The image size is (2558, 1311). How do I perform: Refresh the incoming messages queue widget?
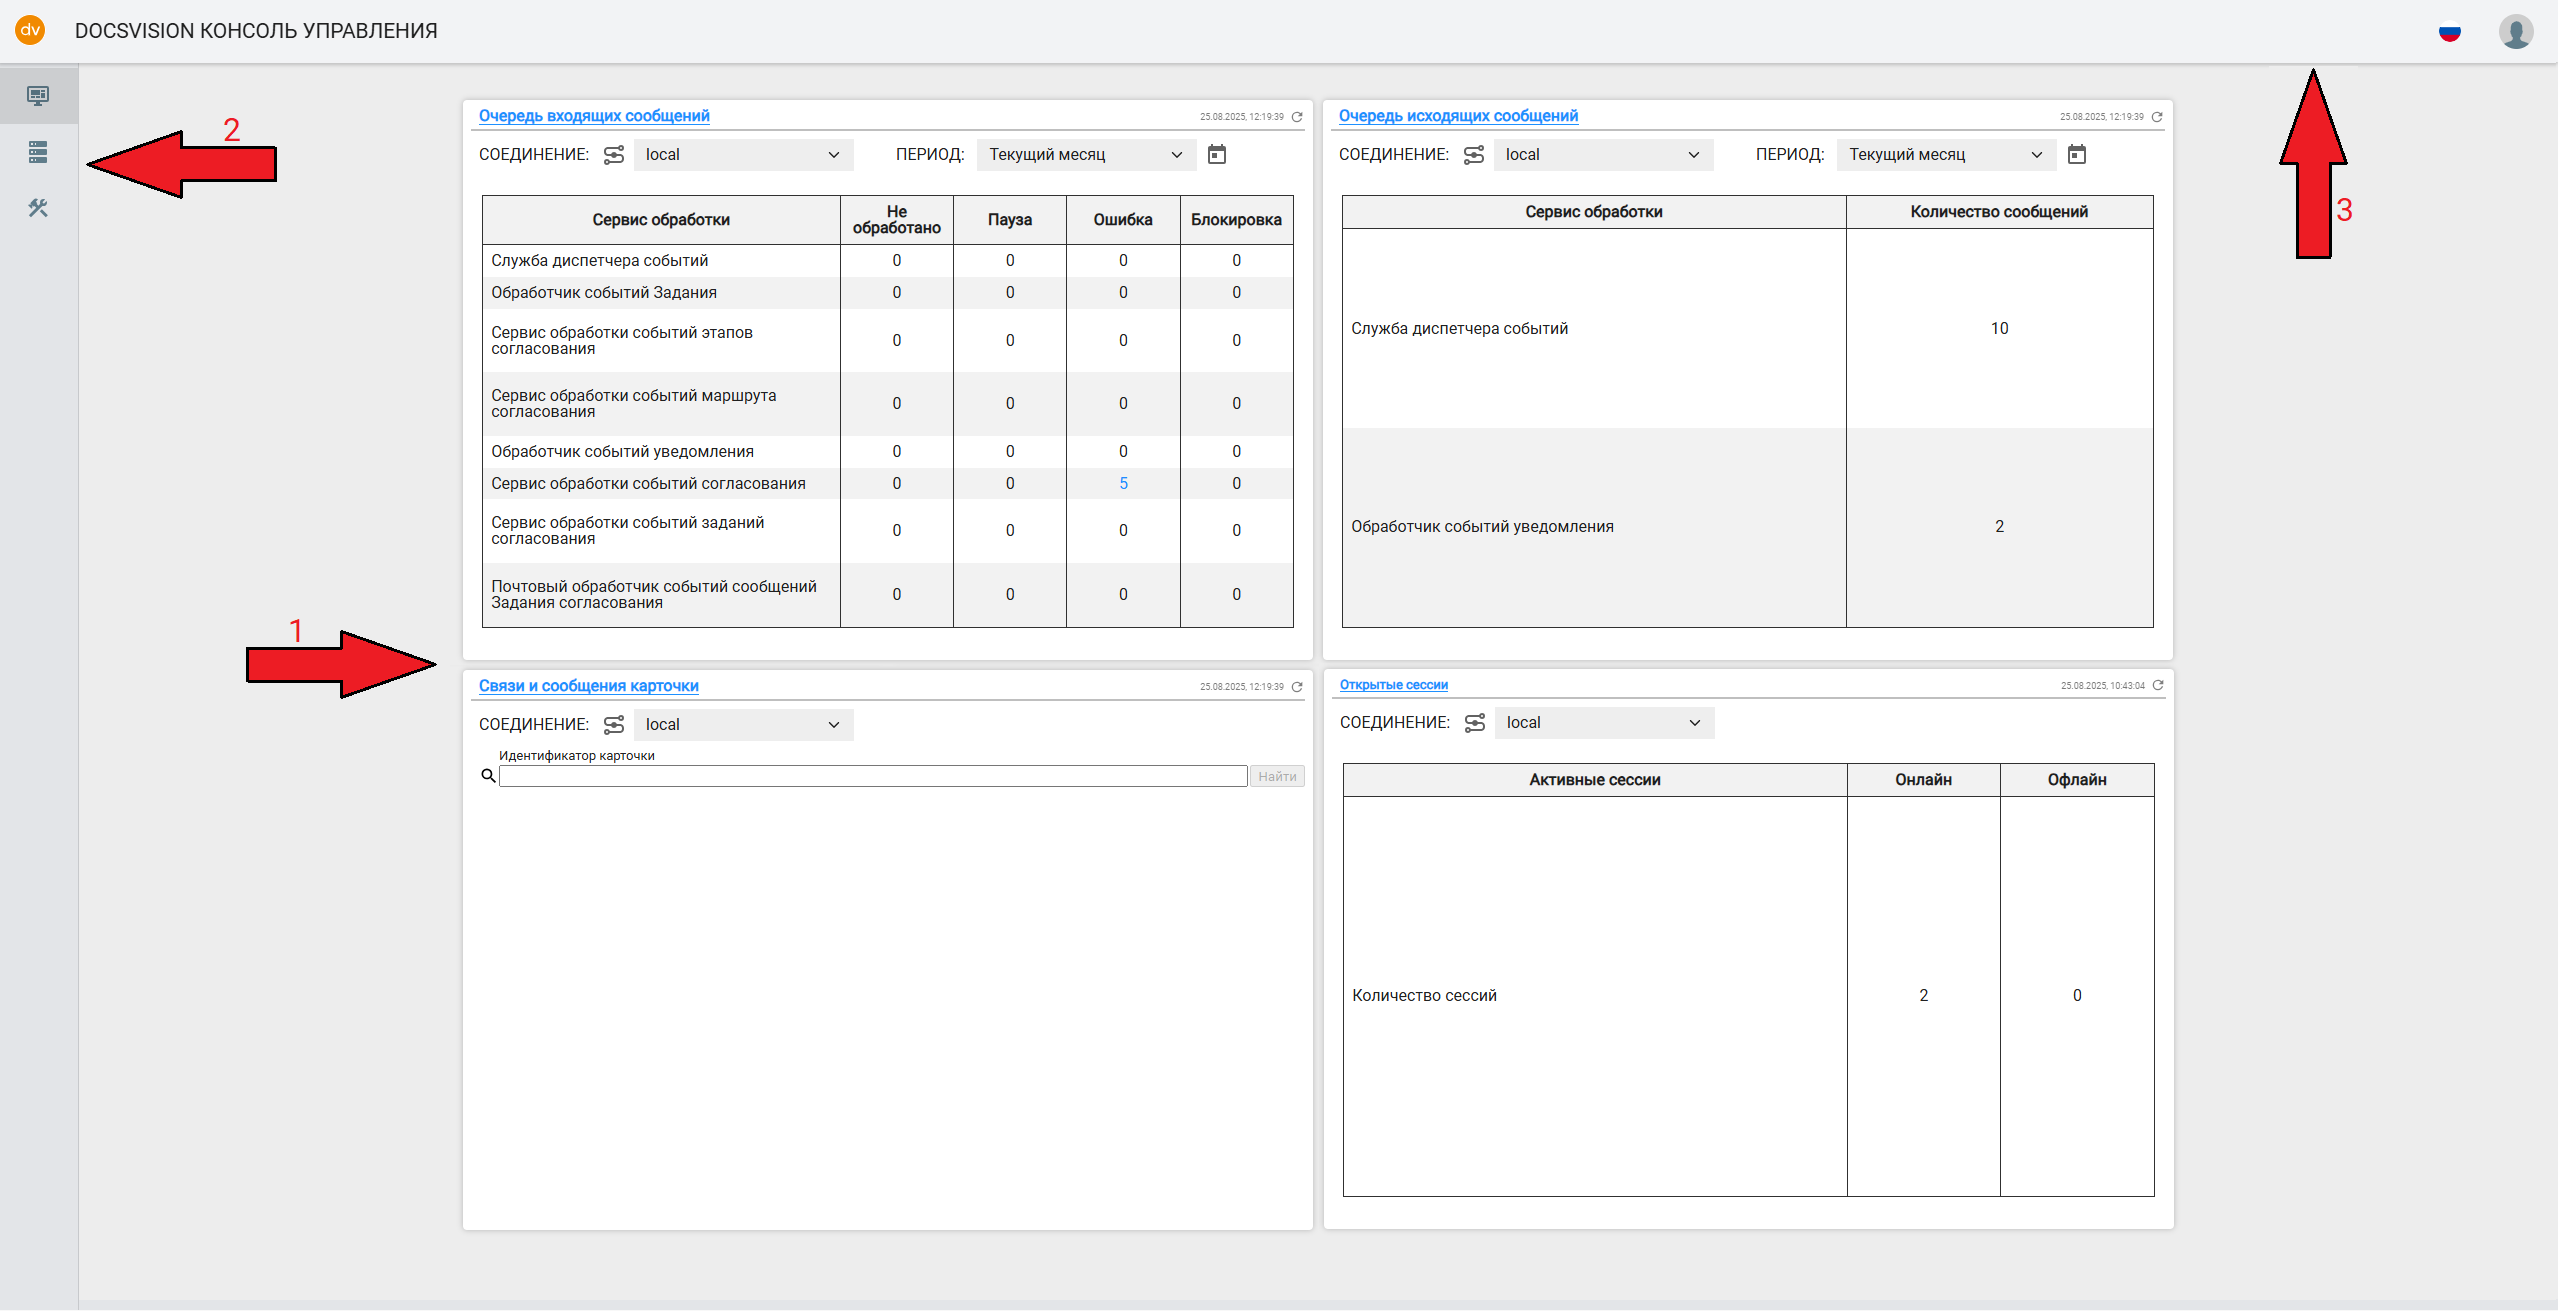[1297, 117]
